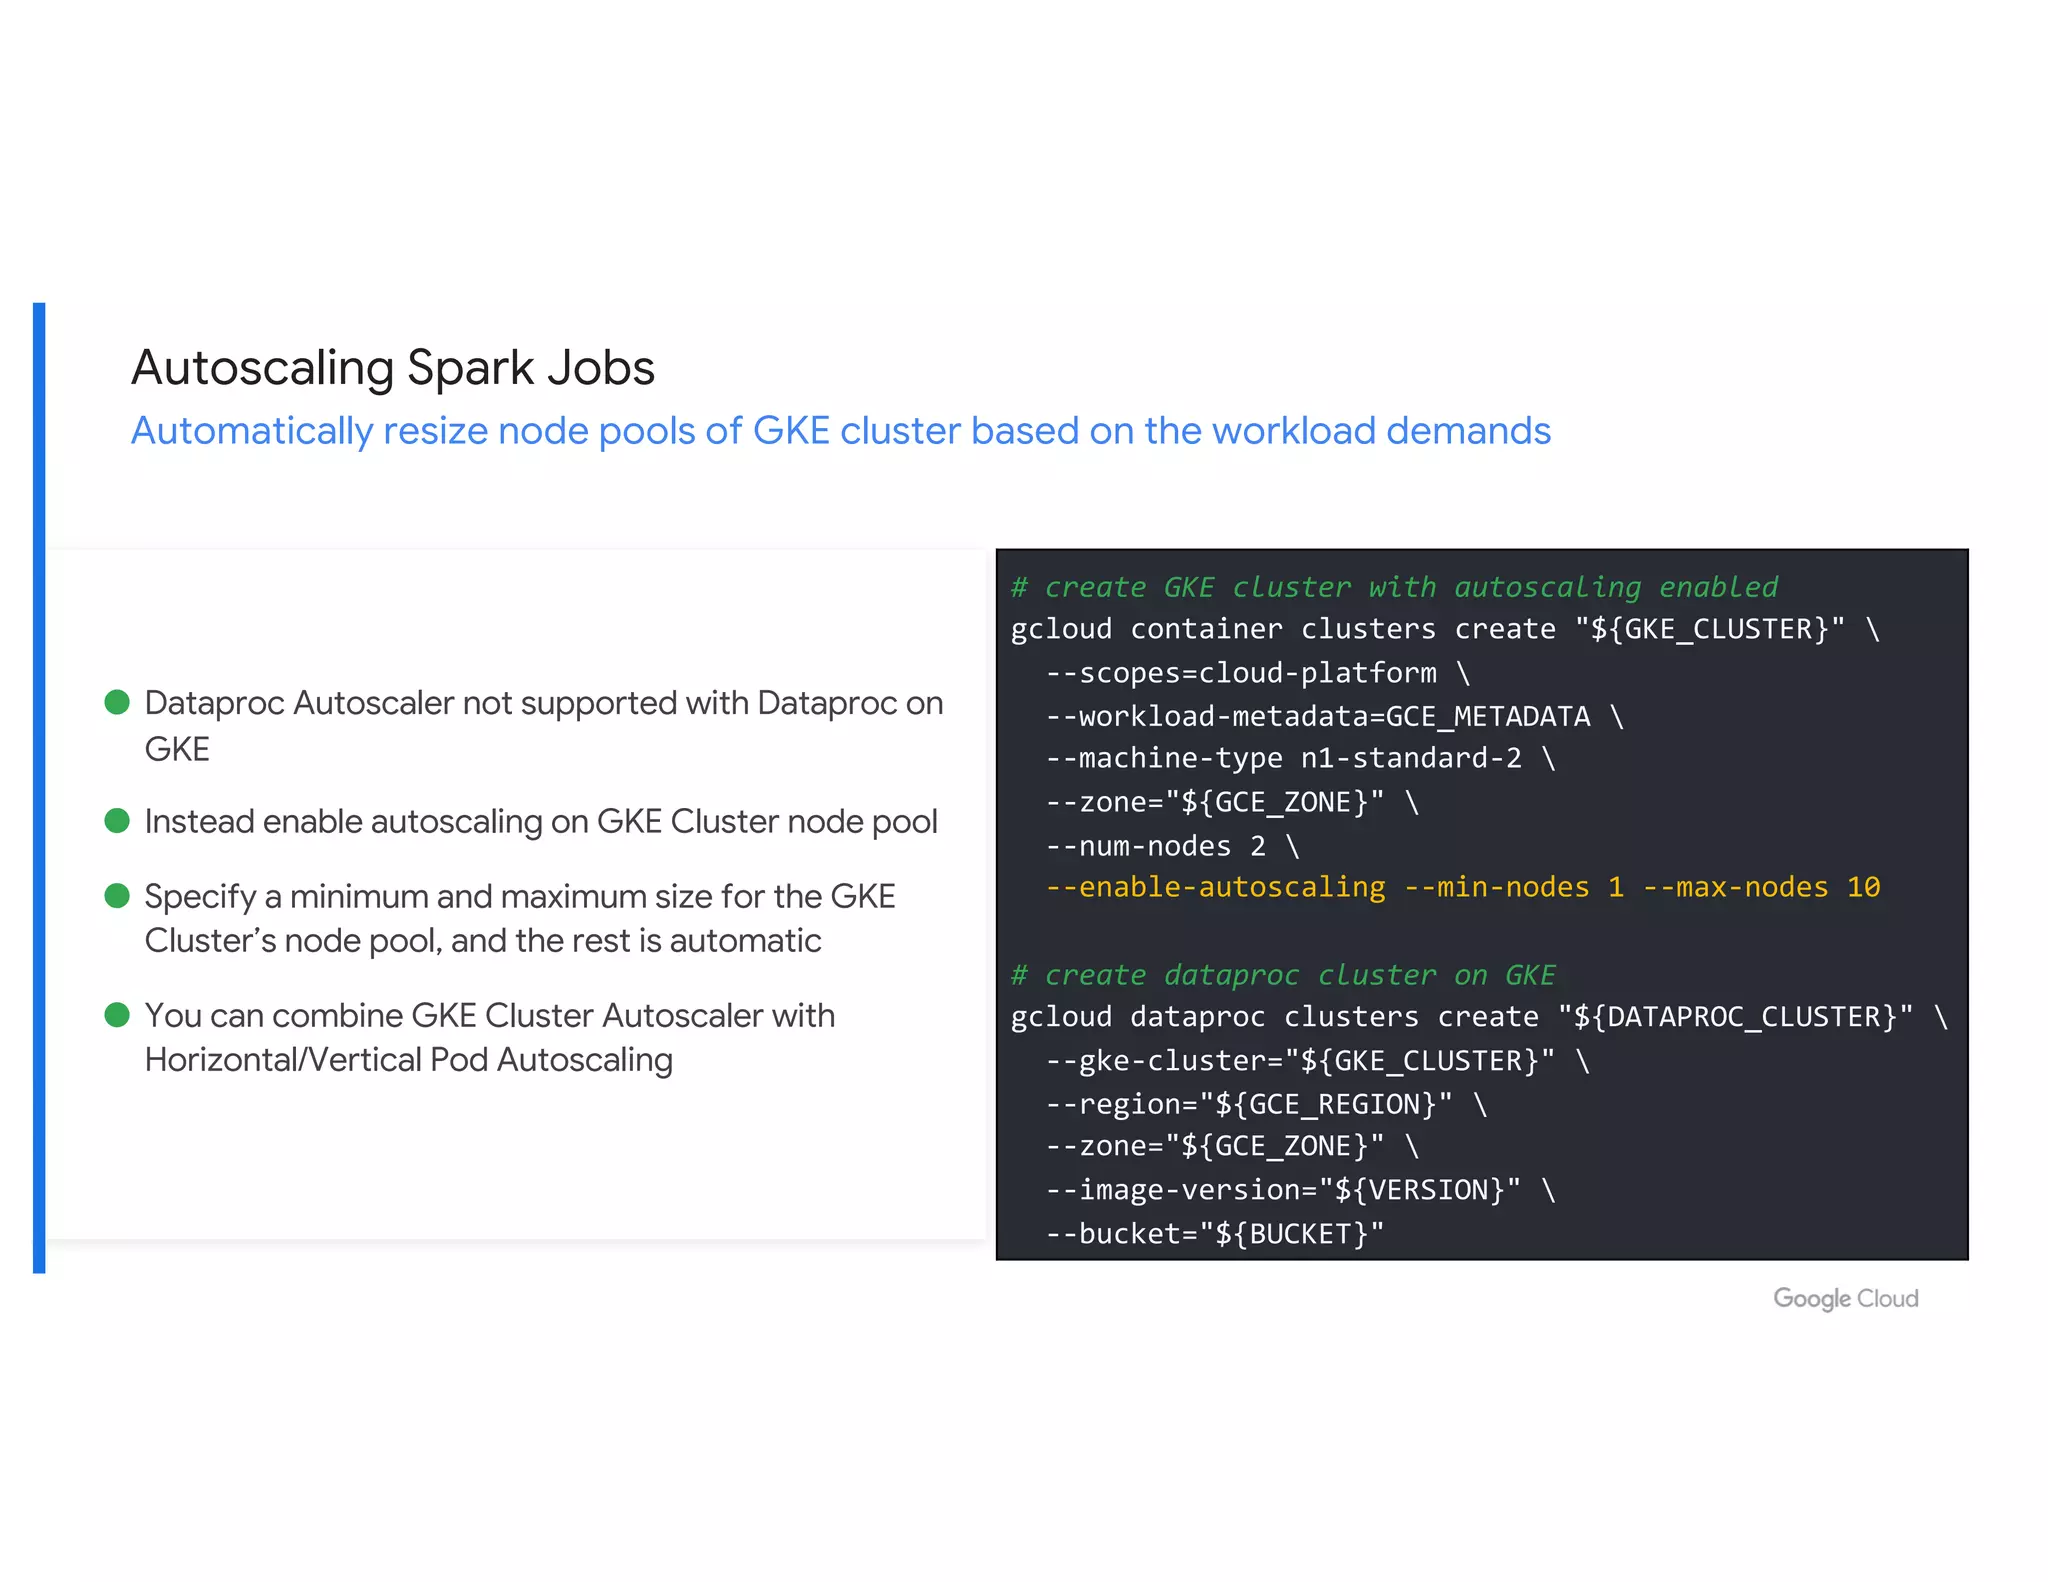The image size is (2048, 1582).
Task: Click the first green bullet about Dataproc Autoscaler
Action: tap(117, 702)
